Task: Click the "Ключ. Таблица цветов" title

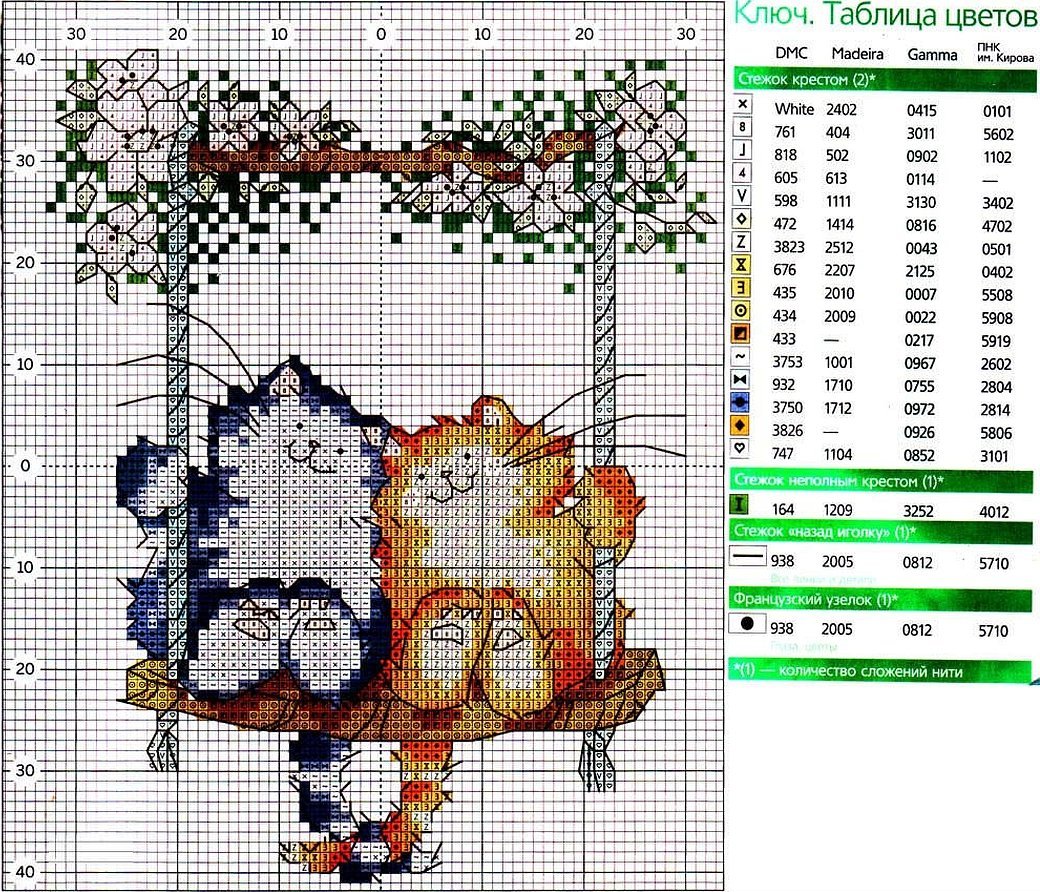Action: 884,17
